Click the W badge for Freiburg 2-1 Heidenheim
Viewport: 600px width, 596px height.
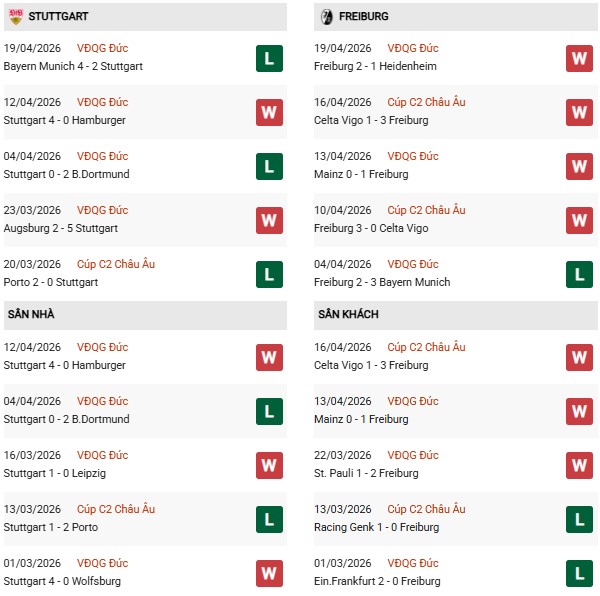578,58
